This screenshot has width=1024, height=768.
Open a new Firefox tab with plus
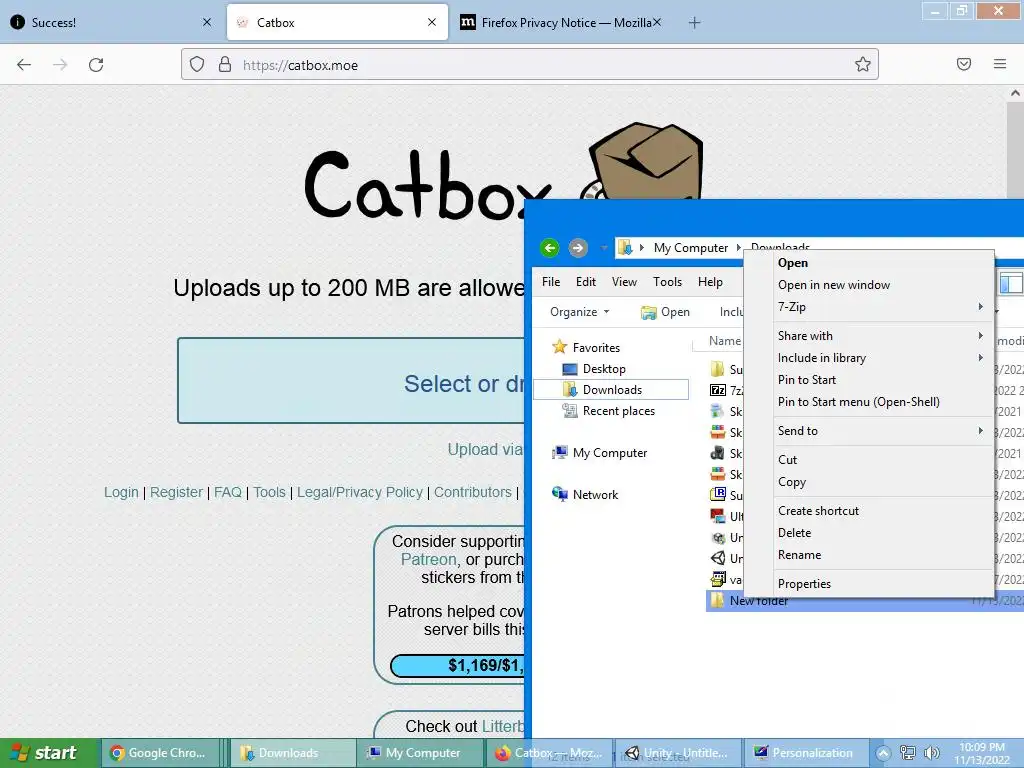694,23
